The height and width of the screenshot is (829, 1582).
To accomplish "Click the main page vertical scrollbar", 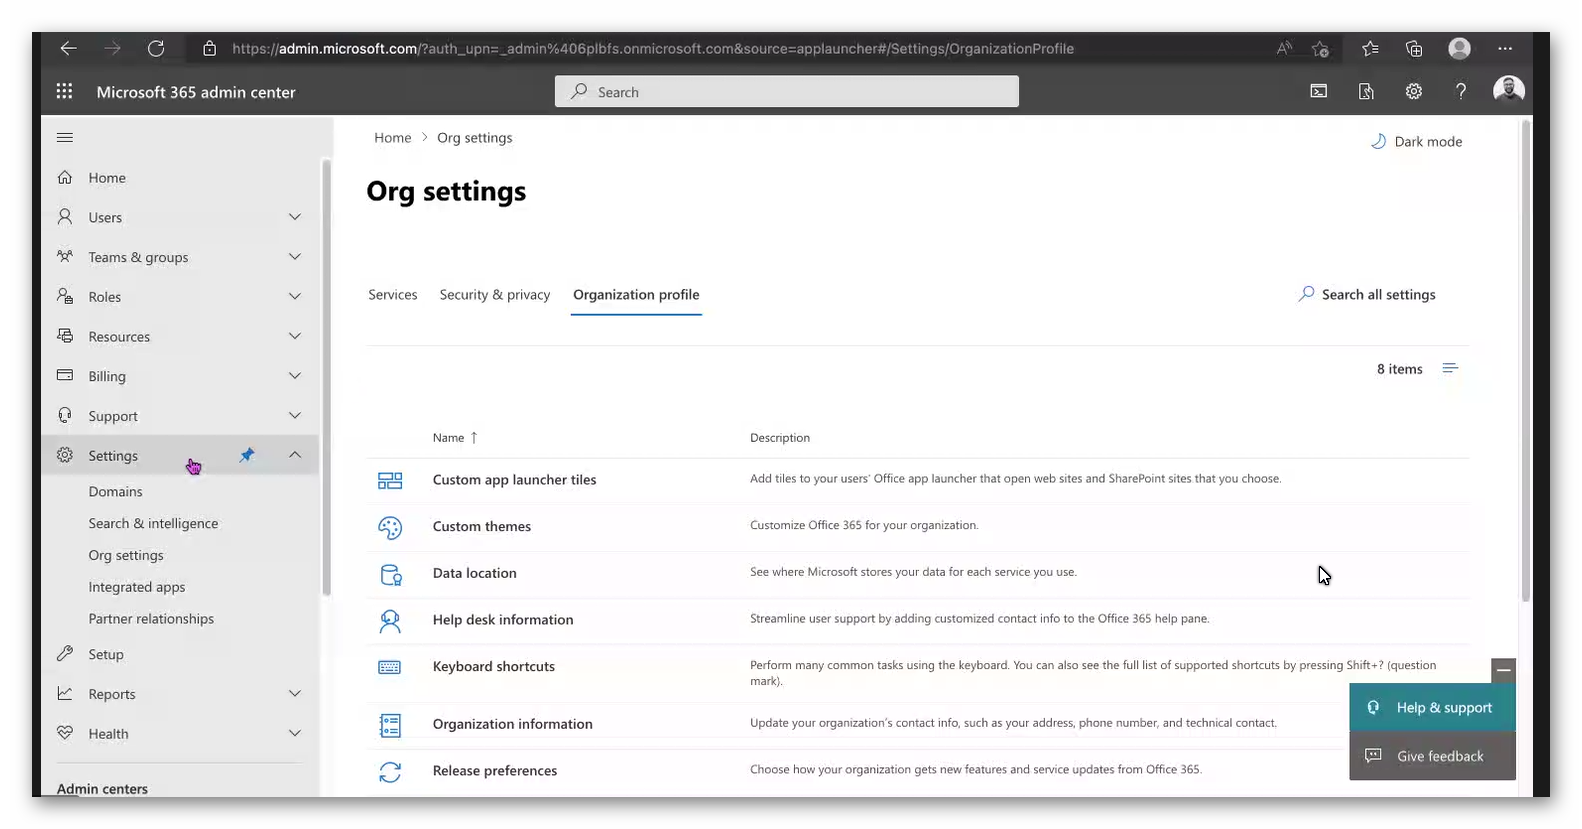I will coord(1526,361).
